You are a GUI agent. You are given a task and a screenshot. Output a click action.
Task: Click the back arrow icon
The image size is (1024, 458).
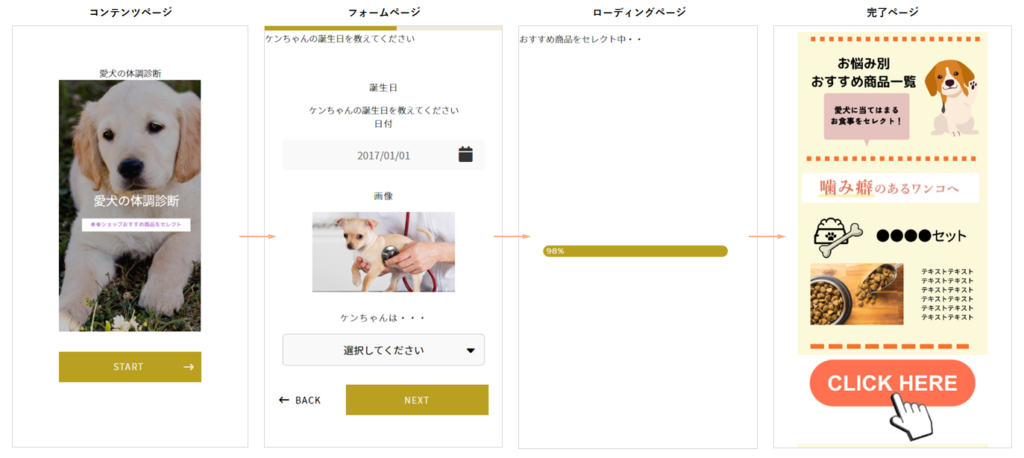(284, 400)
